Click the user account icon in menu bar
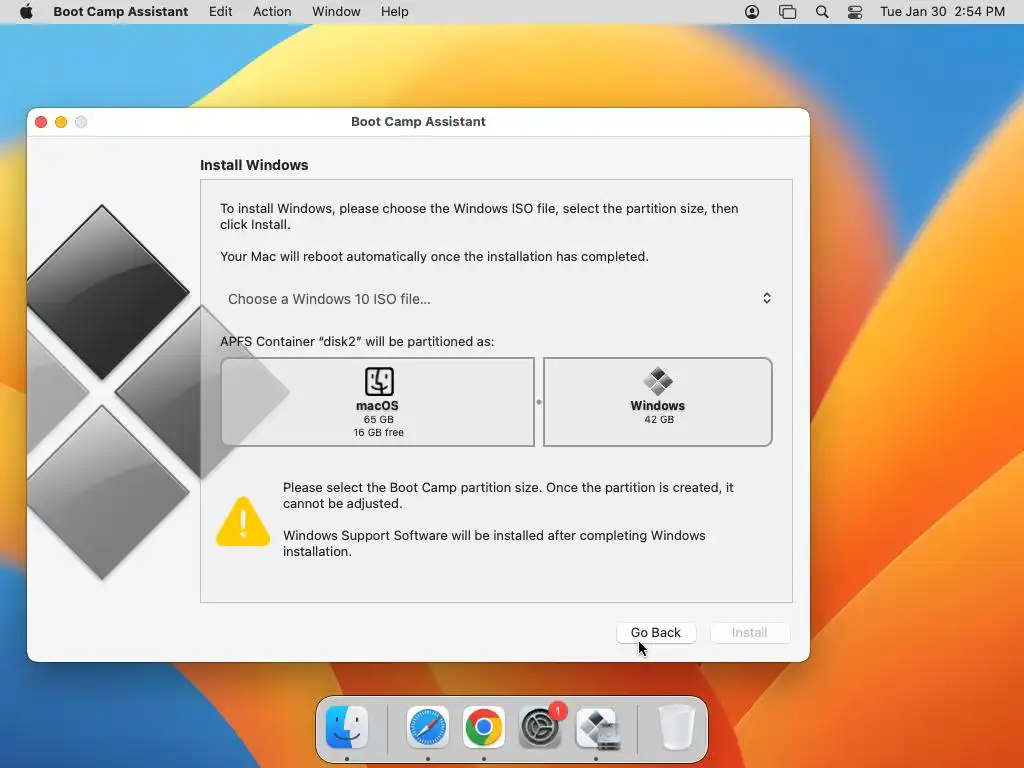This screenshot has width=1024, height=768. pyautogui.click(x=752, y=12)
